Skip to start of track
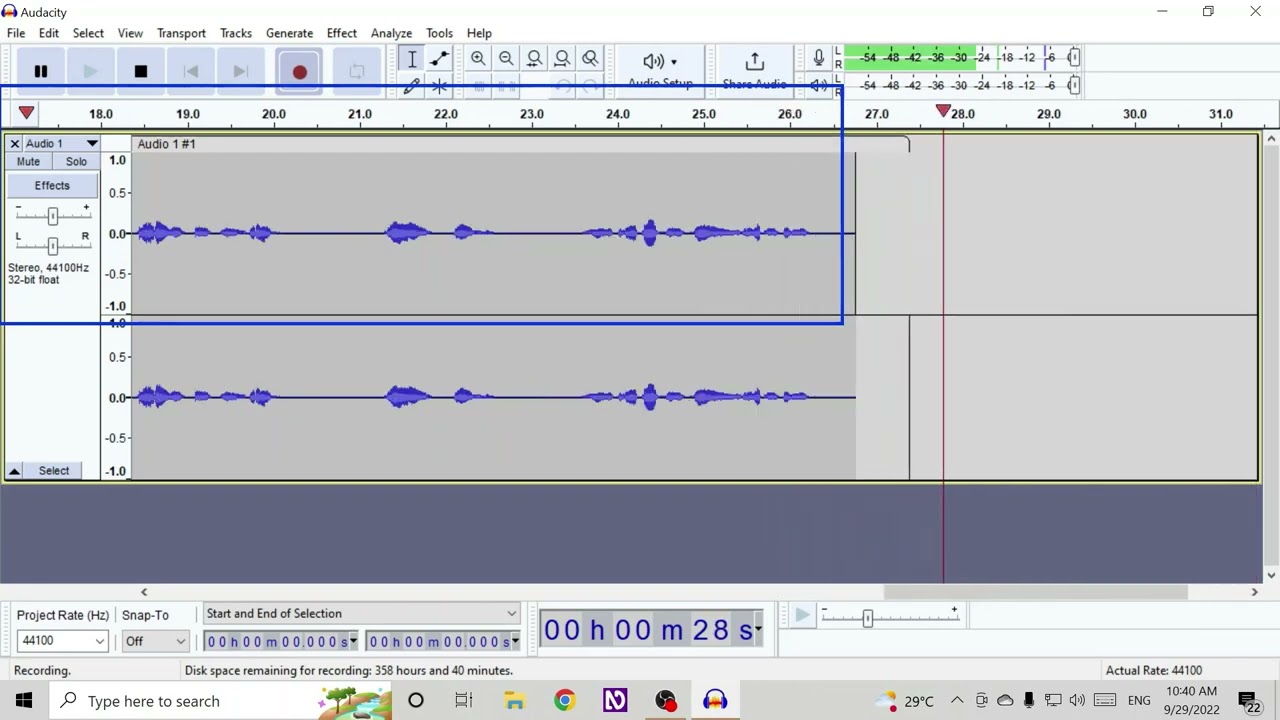Screen dimensions: 1280x720 [191, 71]
